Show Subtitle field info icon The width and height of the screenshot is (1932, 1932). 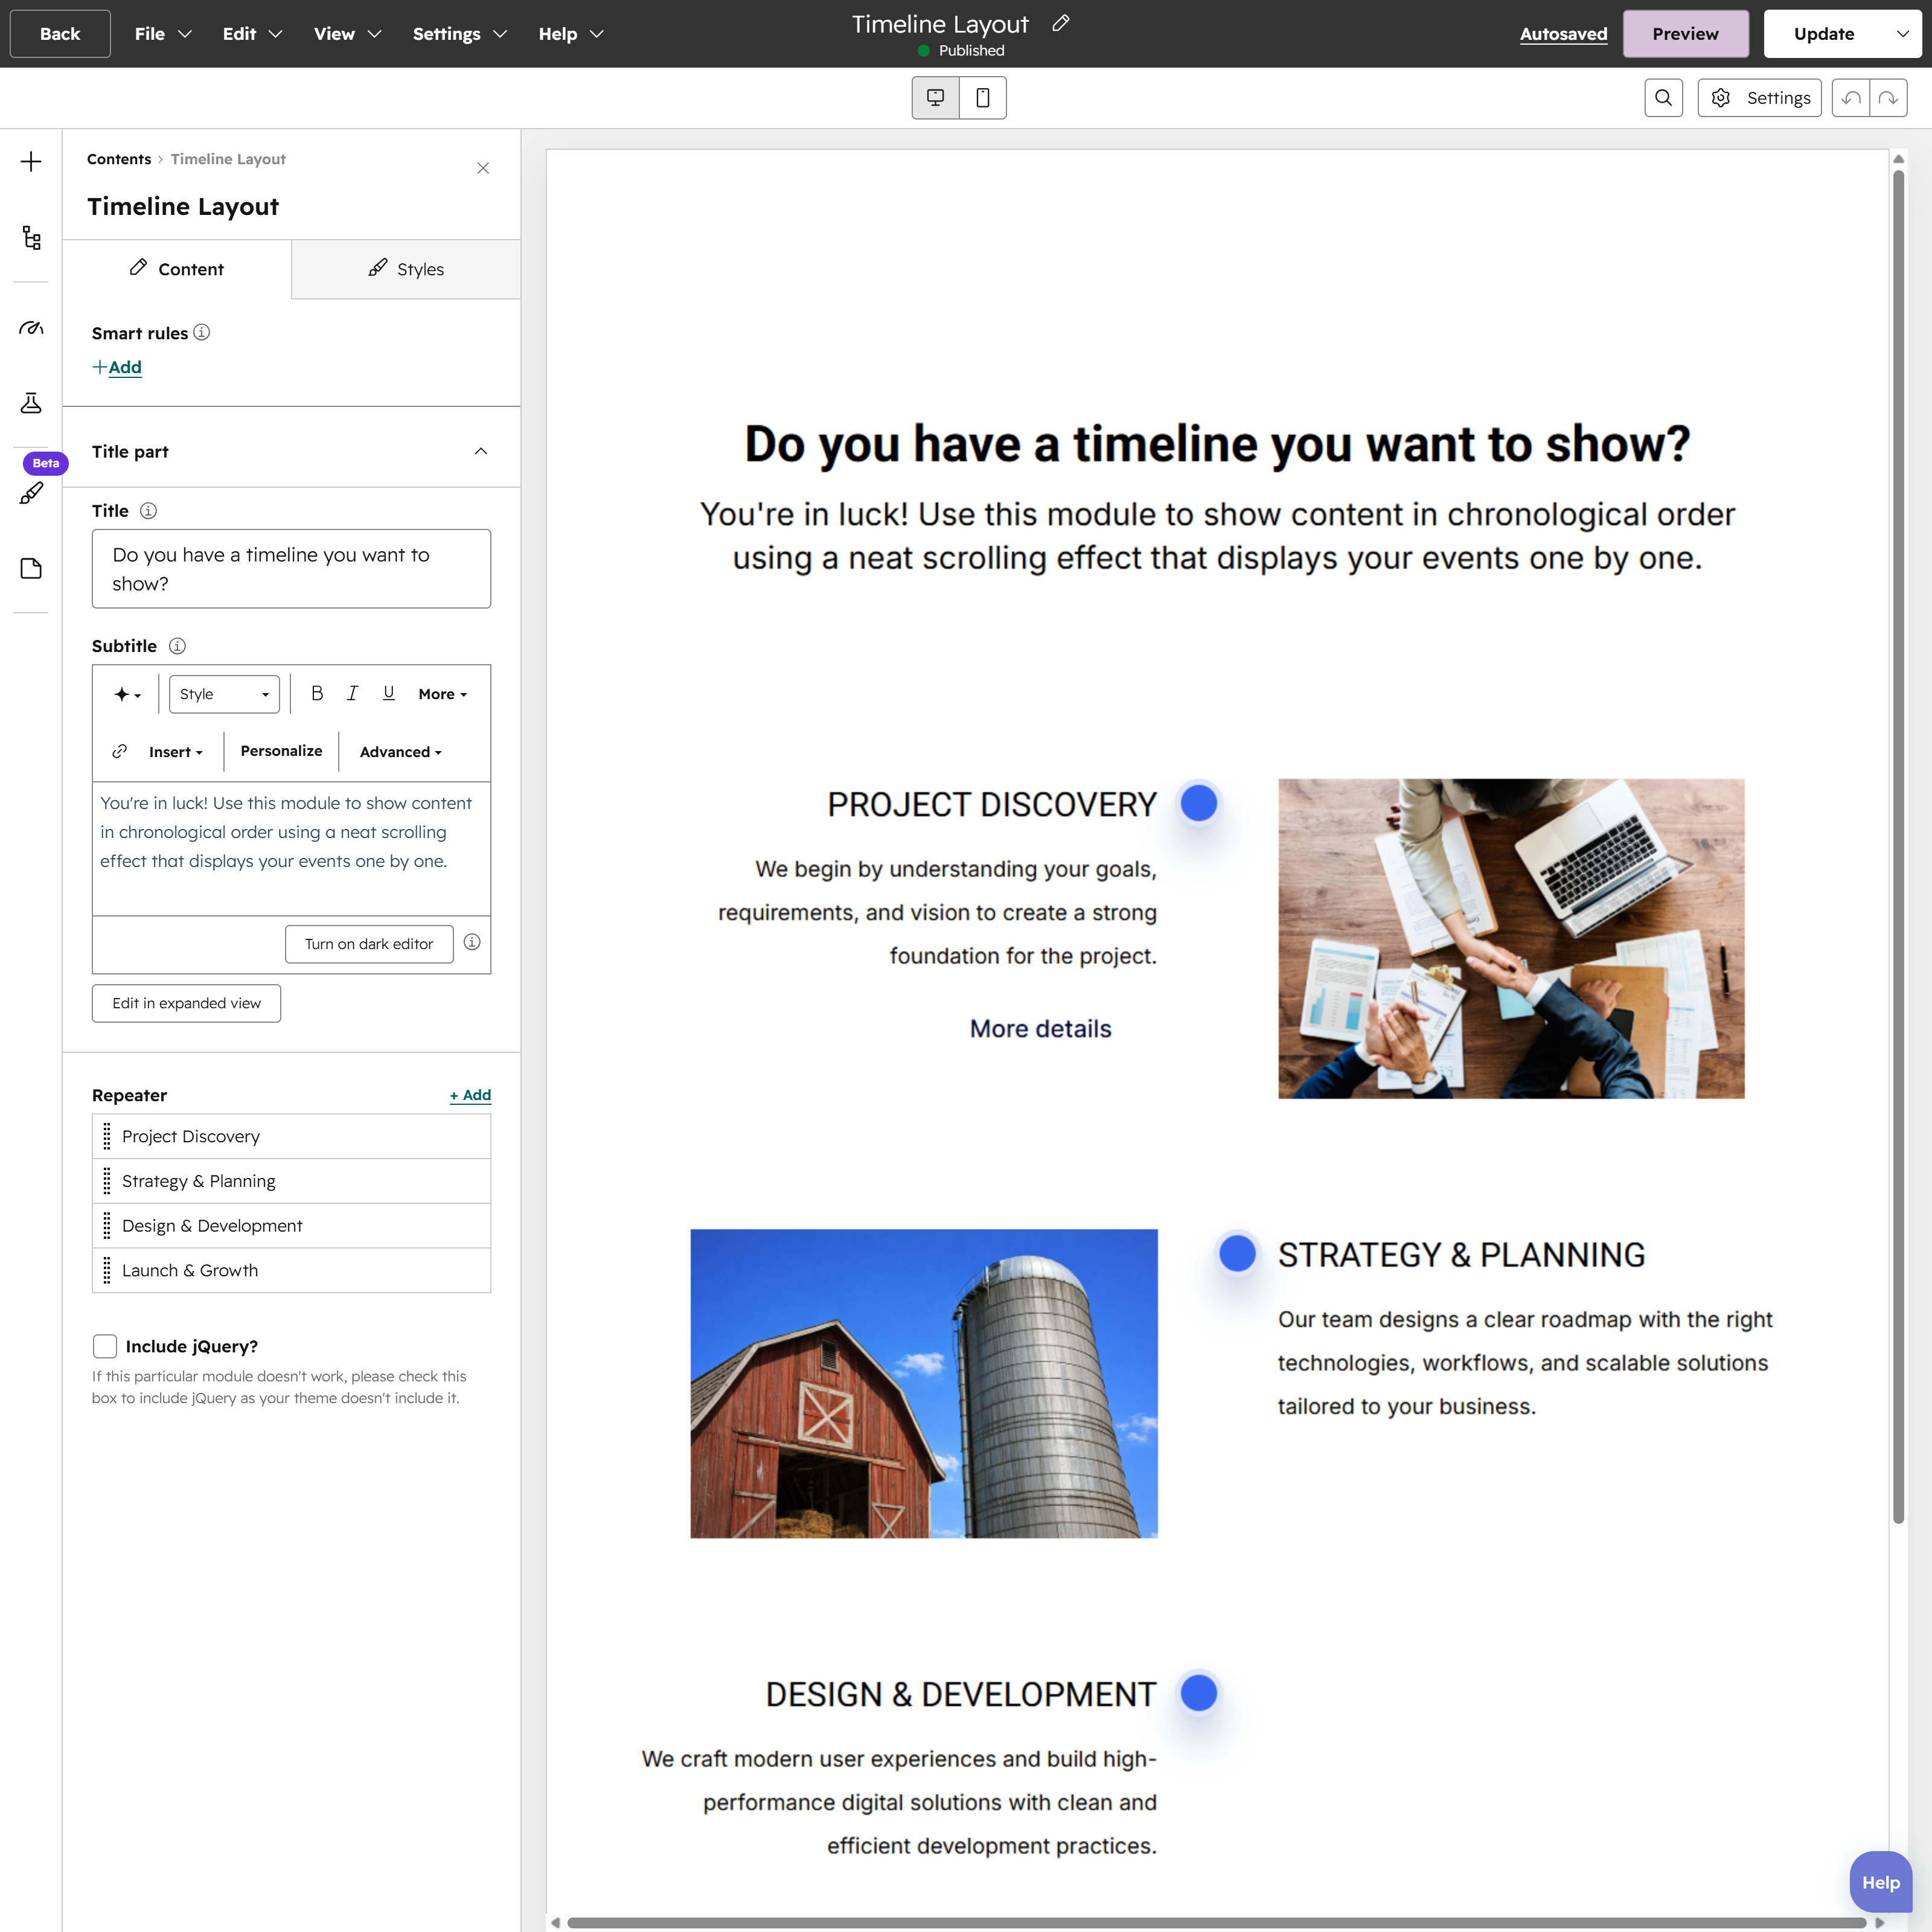(x=177, y=646)
